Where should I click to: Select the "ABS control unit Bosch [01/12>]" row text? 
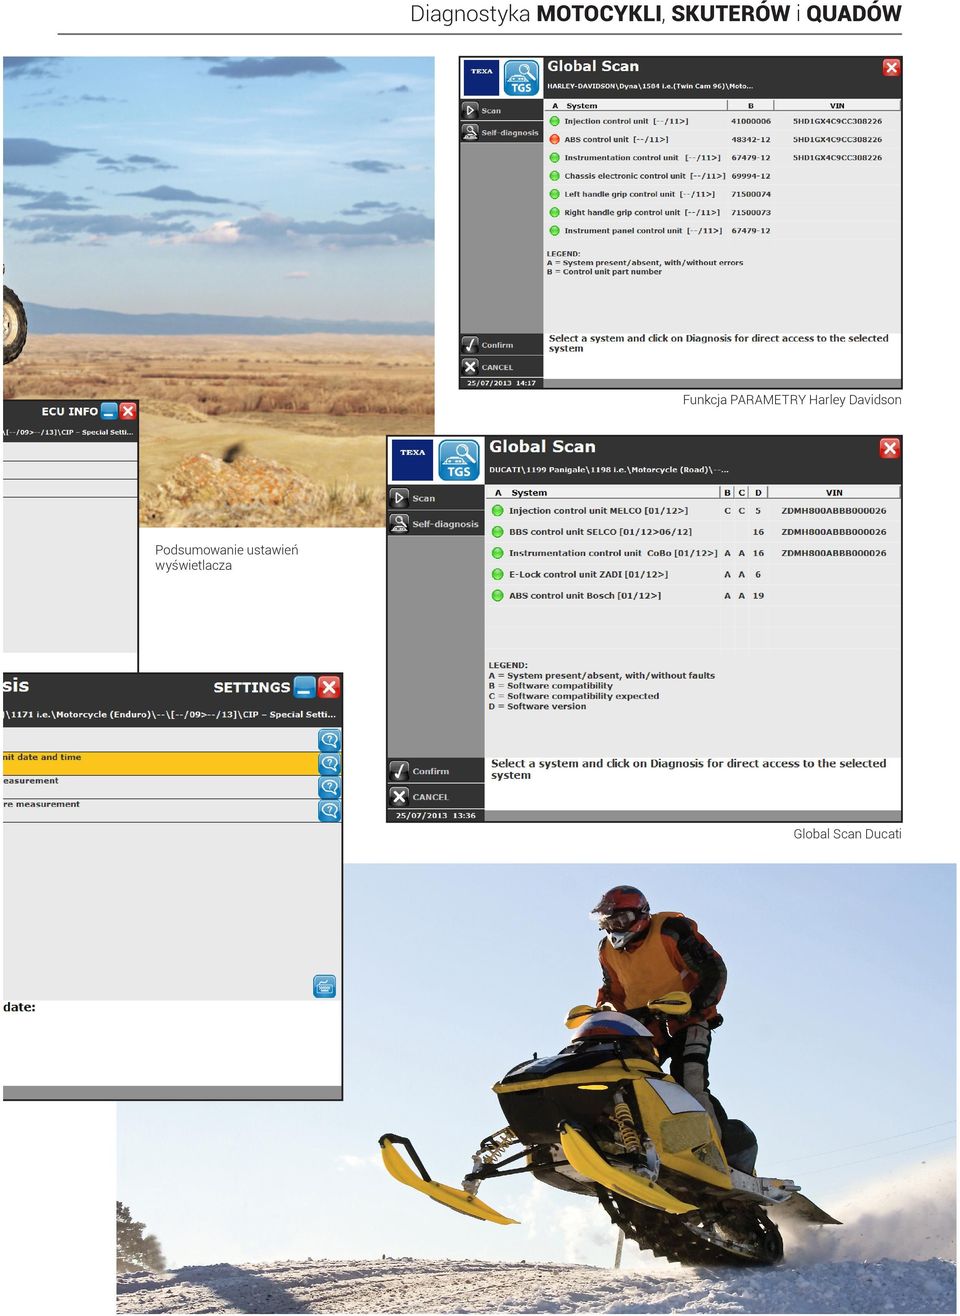(585, 595)
